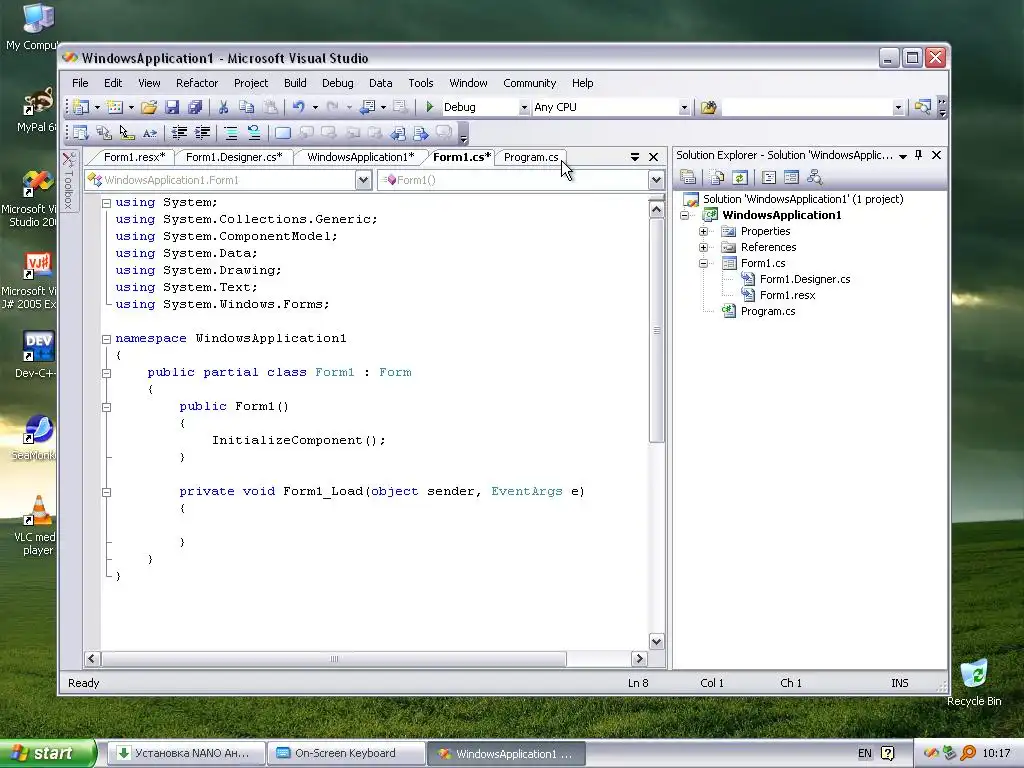
Task: Click the View Class Diagram icon
Action: (x=814, y=177)
